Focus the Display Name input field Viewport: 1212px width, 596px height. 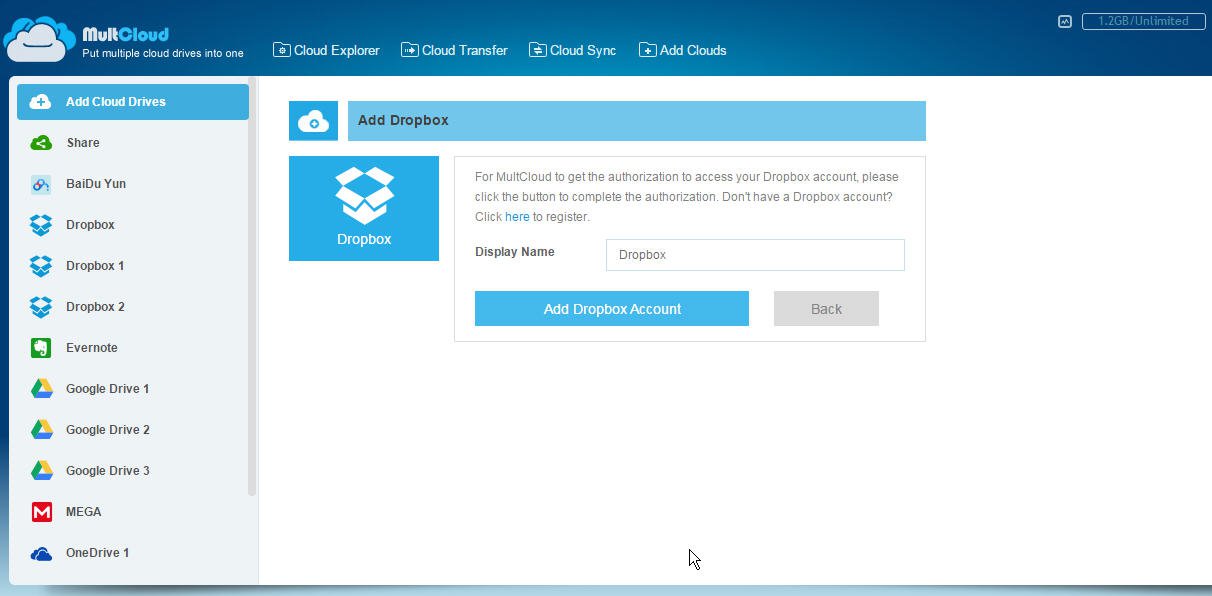[755, 255]
